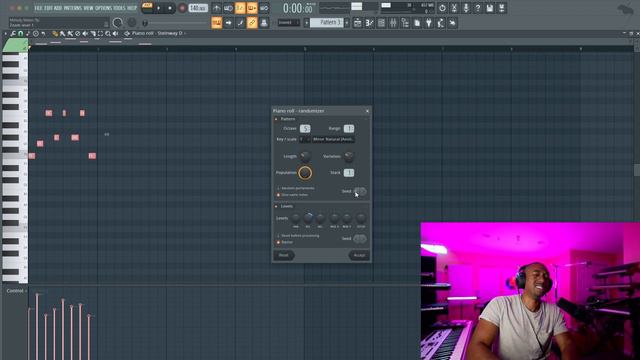The height and width of the screenshot is (360, 640).
Task: Click the piano roll wrench tools icon
Action: click(13, 34)
